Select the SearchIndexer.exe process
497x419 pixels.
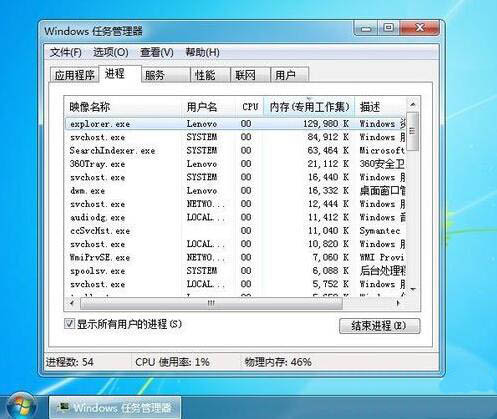(235, 151)
